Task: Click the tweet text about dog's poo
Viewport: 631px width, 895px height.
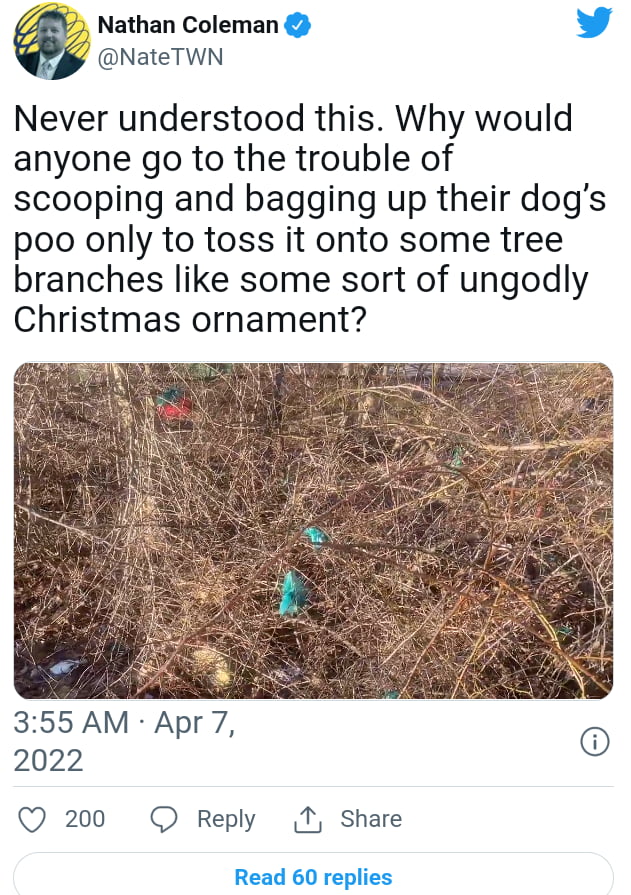Action: [x=310, y=219]
